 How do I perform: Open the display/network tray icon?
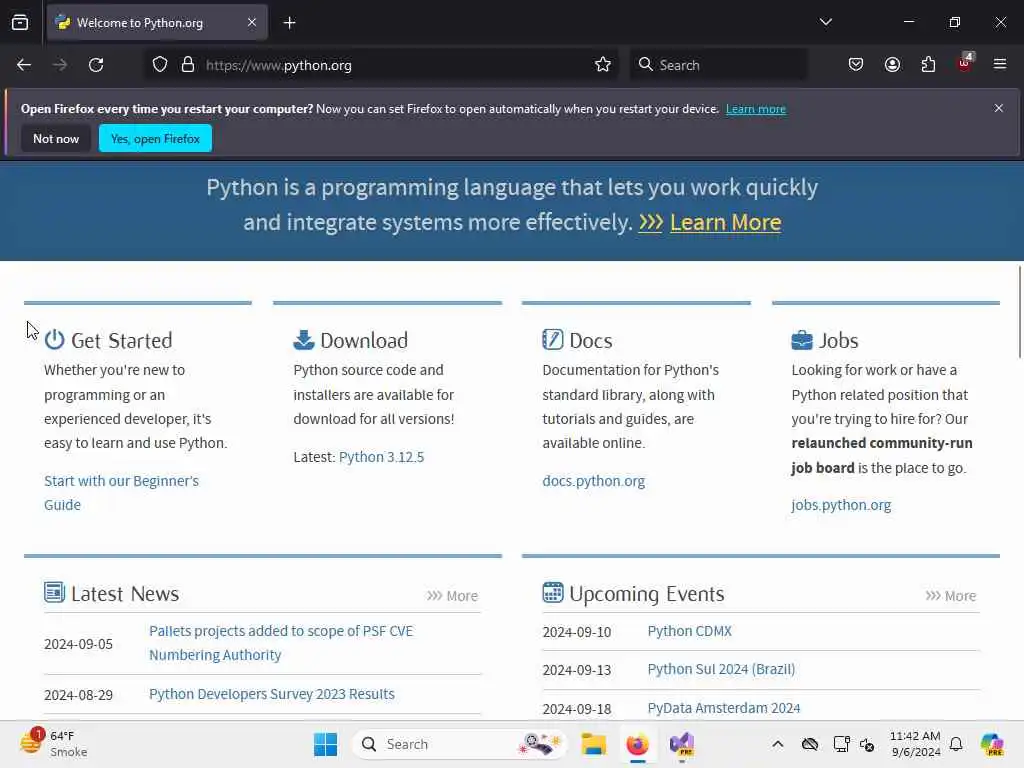pos(841,744)
